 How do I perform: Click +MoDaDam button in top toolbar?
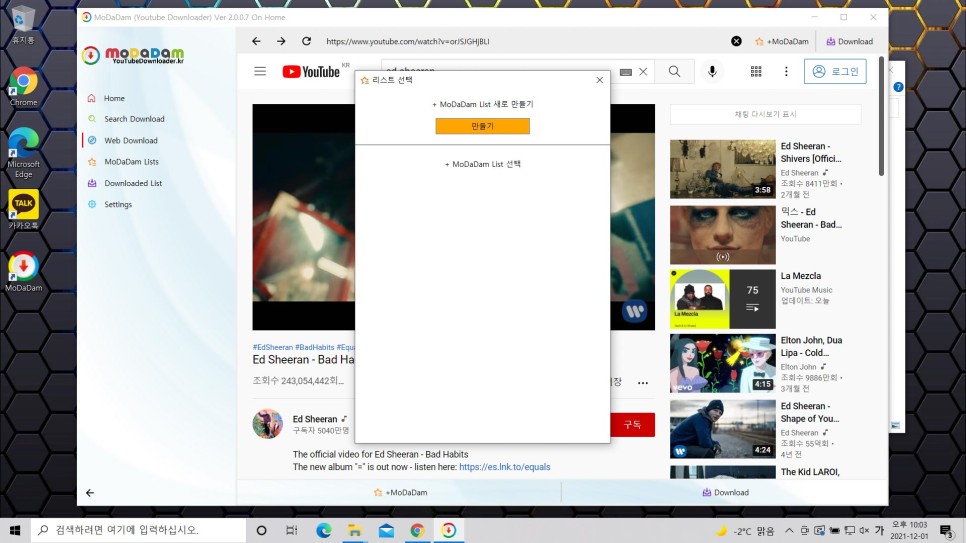(782, 41)
